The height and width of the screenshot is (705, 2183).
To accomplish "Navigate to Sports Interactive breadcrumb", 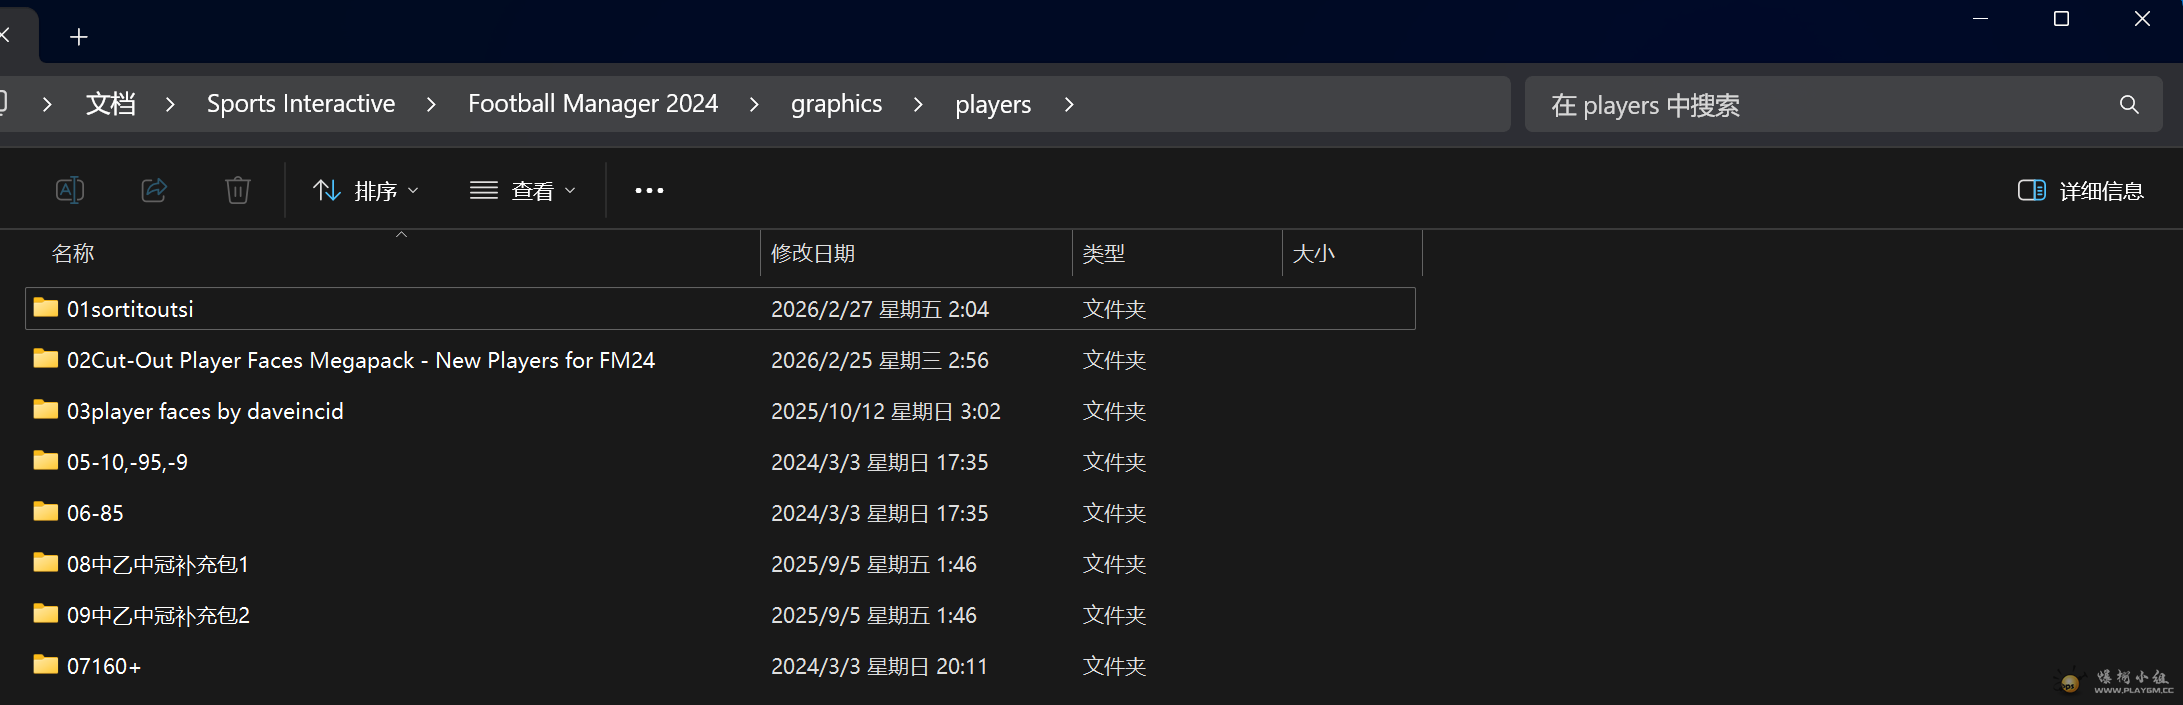I will point(300,104).
